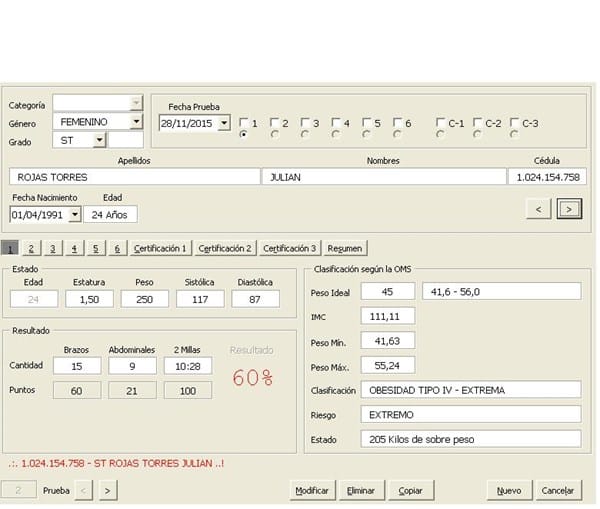The width and height of the screenshot is (600, 509).
Task: Enable the C-1 certification checkbox
Action: point(441,123)
